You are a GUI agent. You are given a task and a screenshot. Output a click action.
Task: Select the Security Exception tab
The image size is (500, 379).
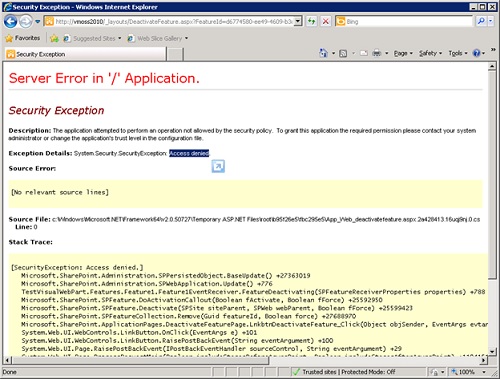pyautogui.click(x=86, y=54)
